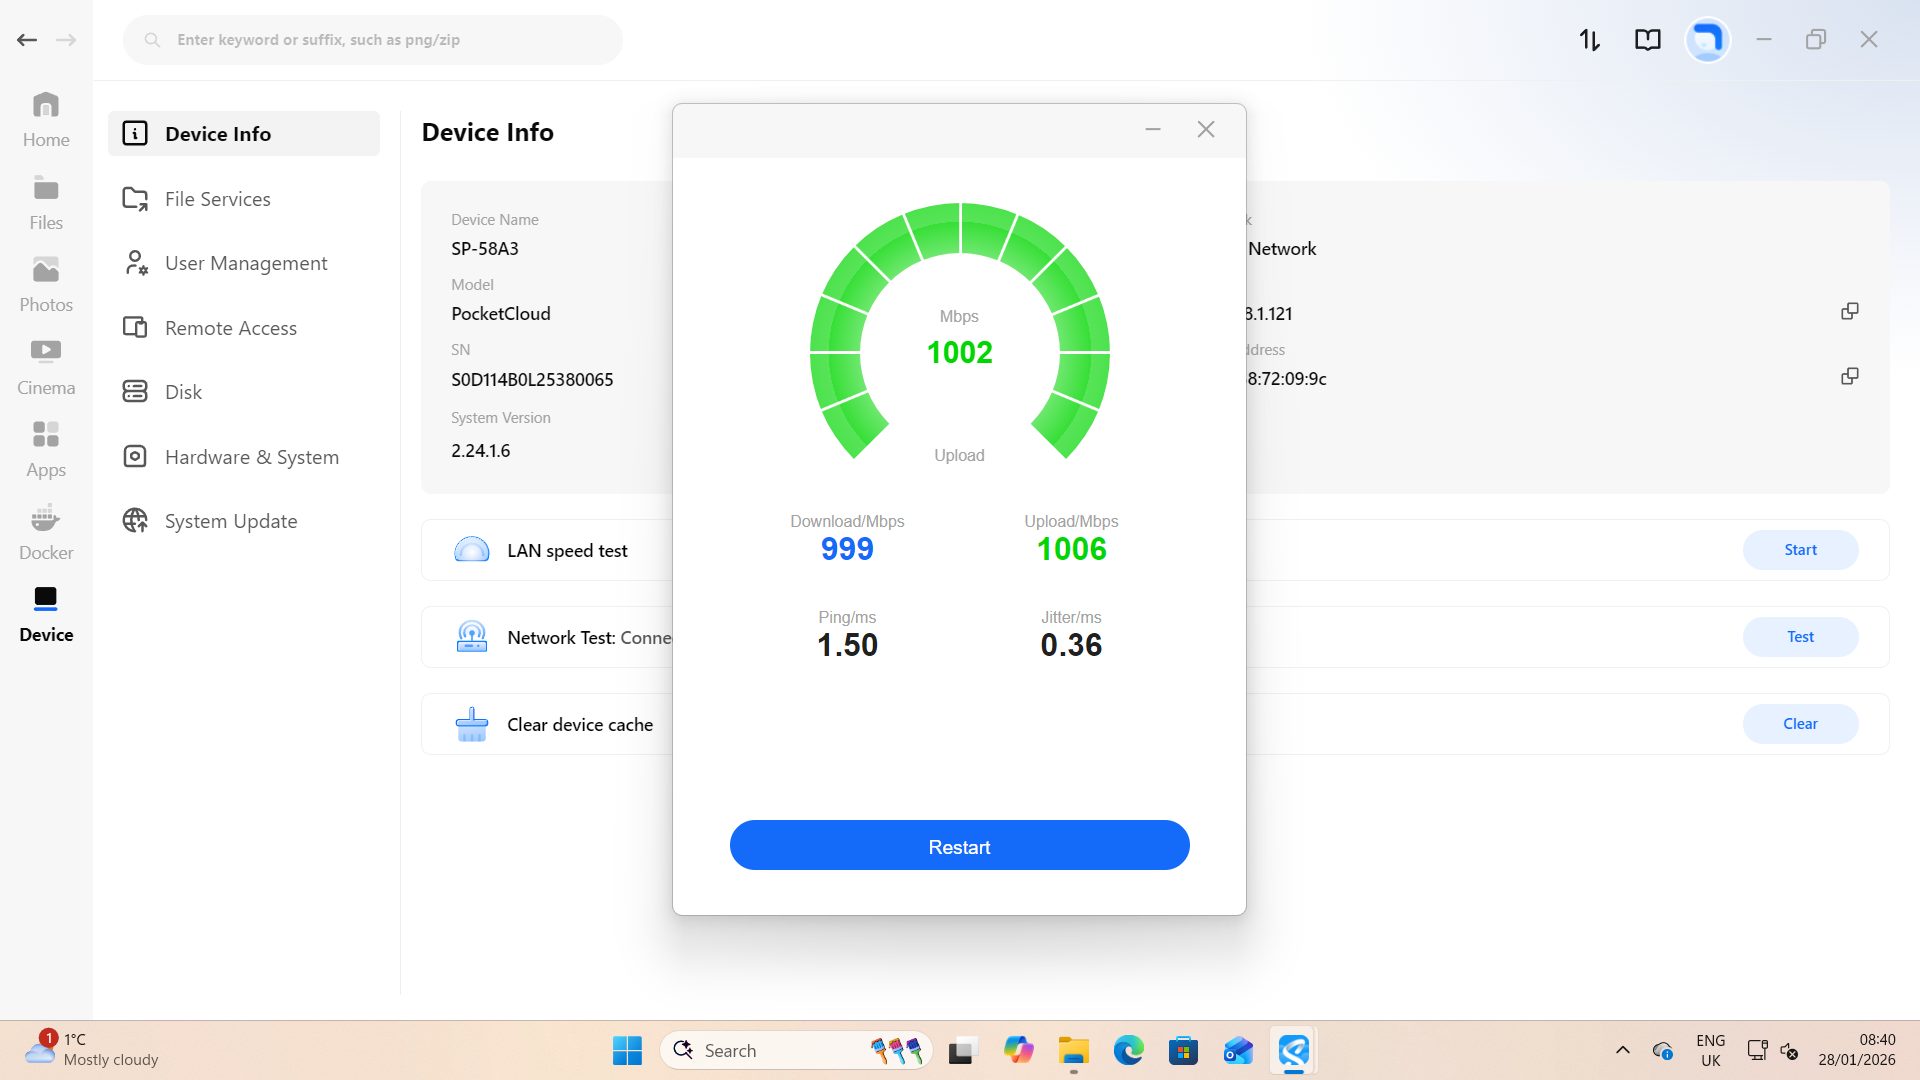Open the documentation book icon
1920x1080 pixels.
point(1647,39)
